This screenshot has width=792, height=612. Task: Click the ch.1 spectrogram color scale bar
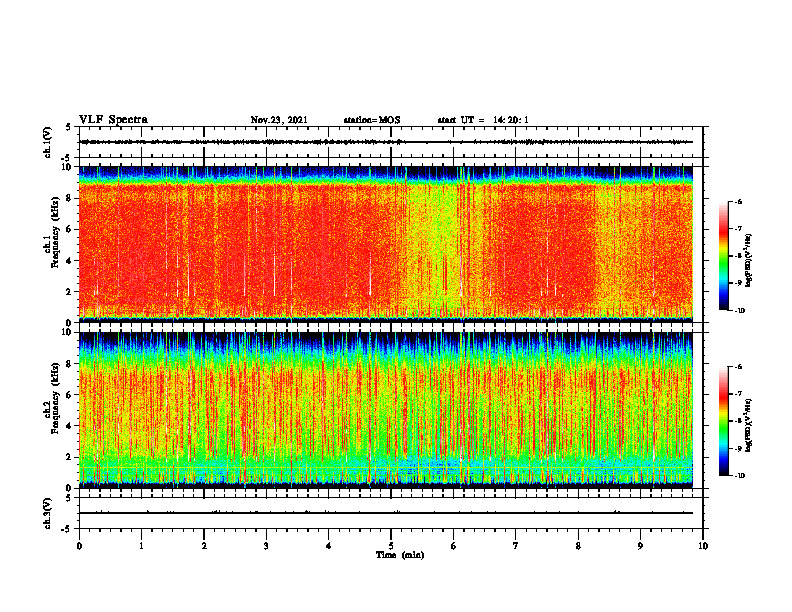pos(723,256)
